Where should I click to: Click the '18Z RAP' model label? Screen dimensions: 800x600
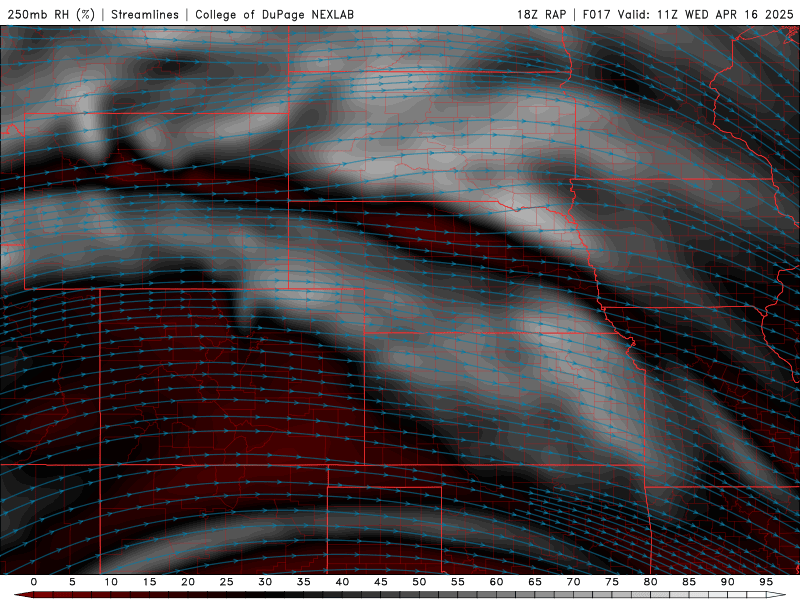click(541, 14)
